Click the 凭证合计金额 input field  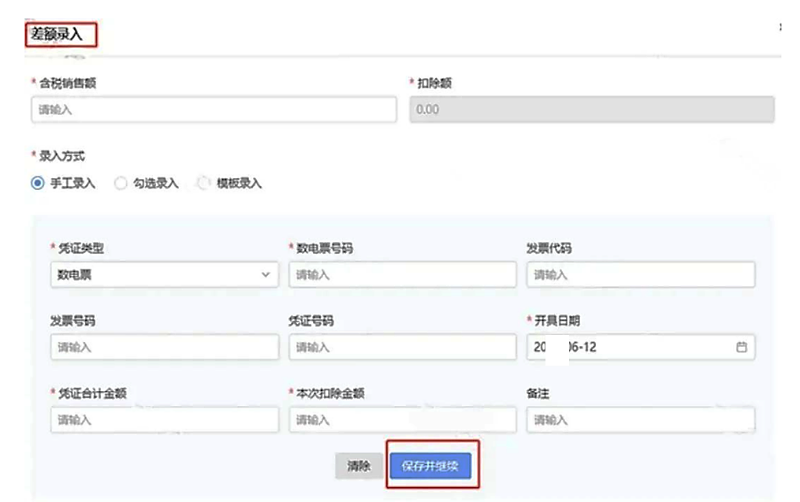[x=164, y=420]
